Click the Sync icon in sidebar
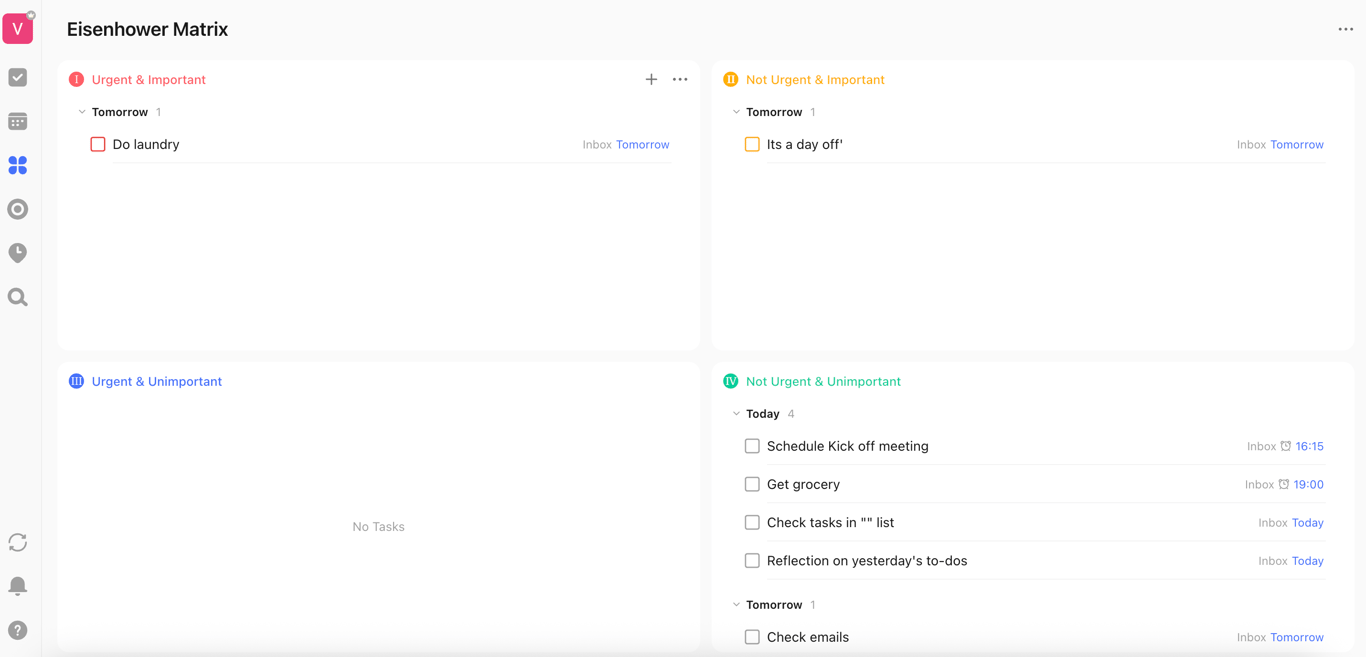This screenshot has height=657, width=1366. pos(18,542)
